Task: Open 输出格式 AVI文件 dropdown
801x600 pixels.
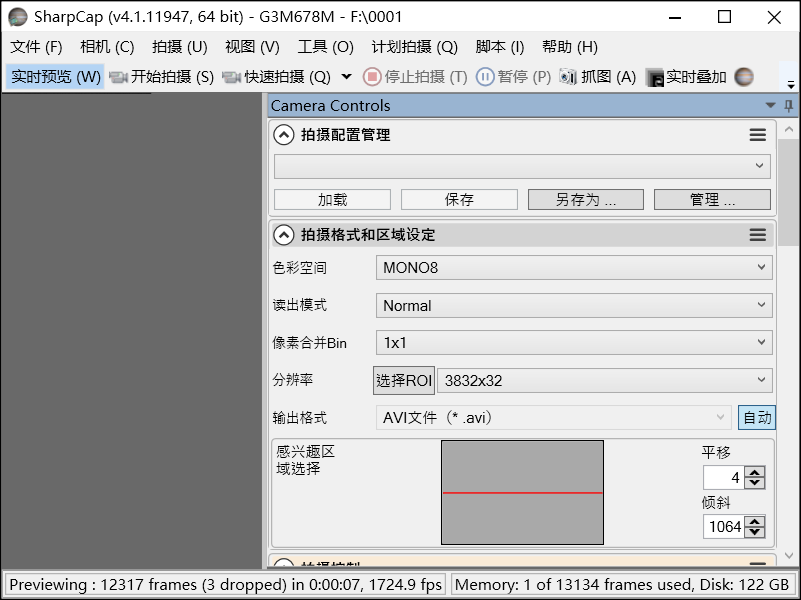Action: click(x=554, y=418)
